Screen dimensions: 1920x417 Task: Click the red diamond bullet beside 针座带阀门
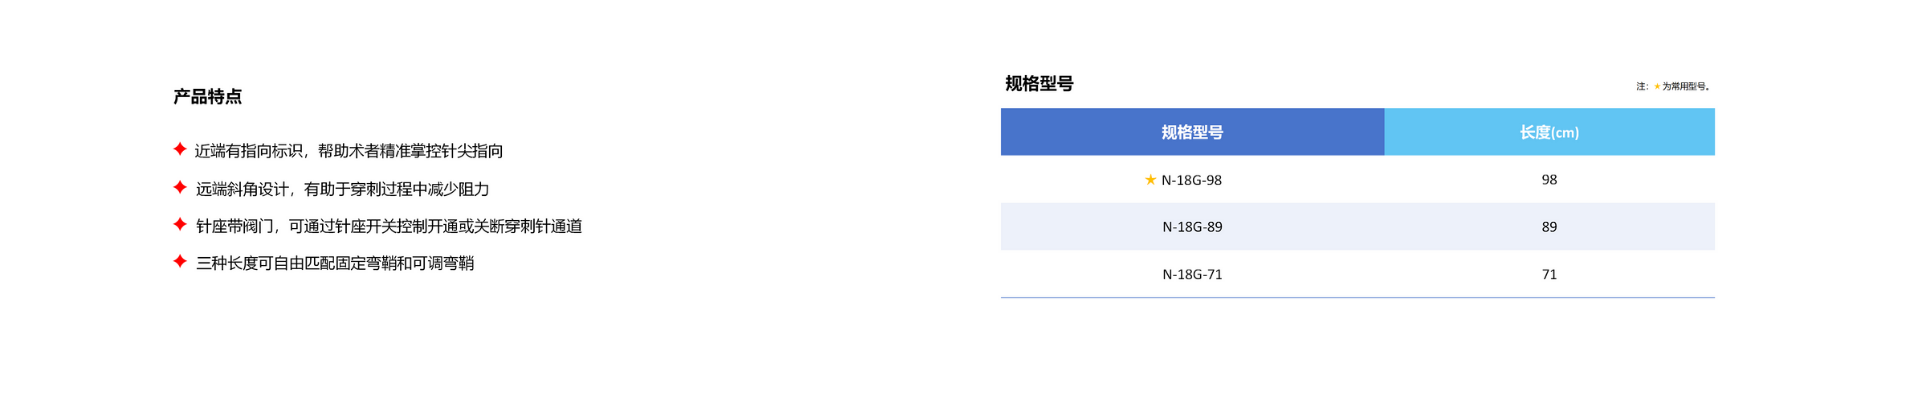pos(180,224)
